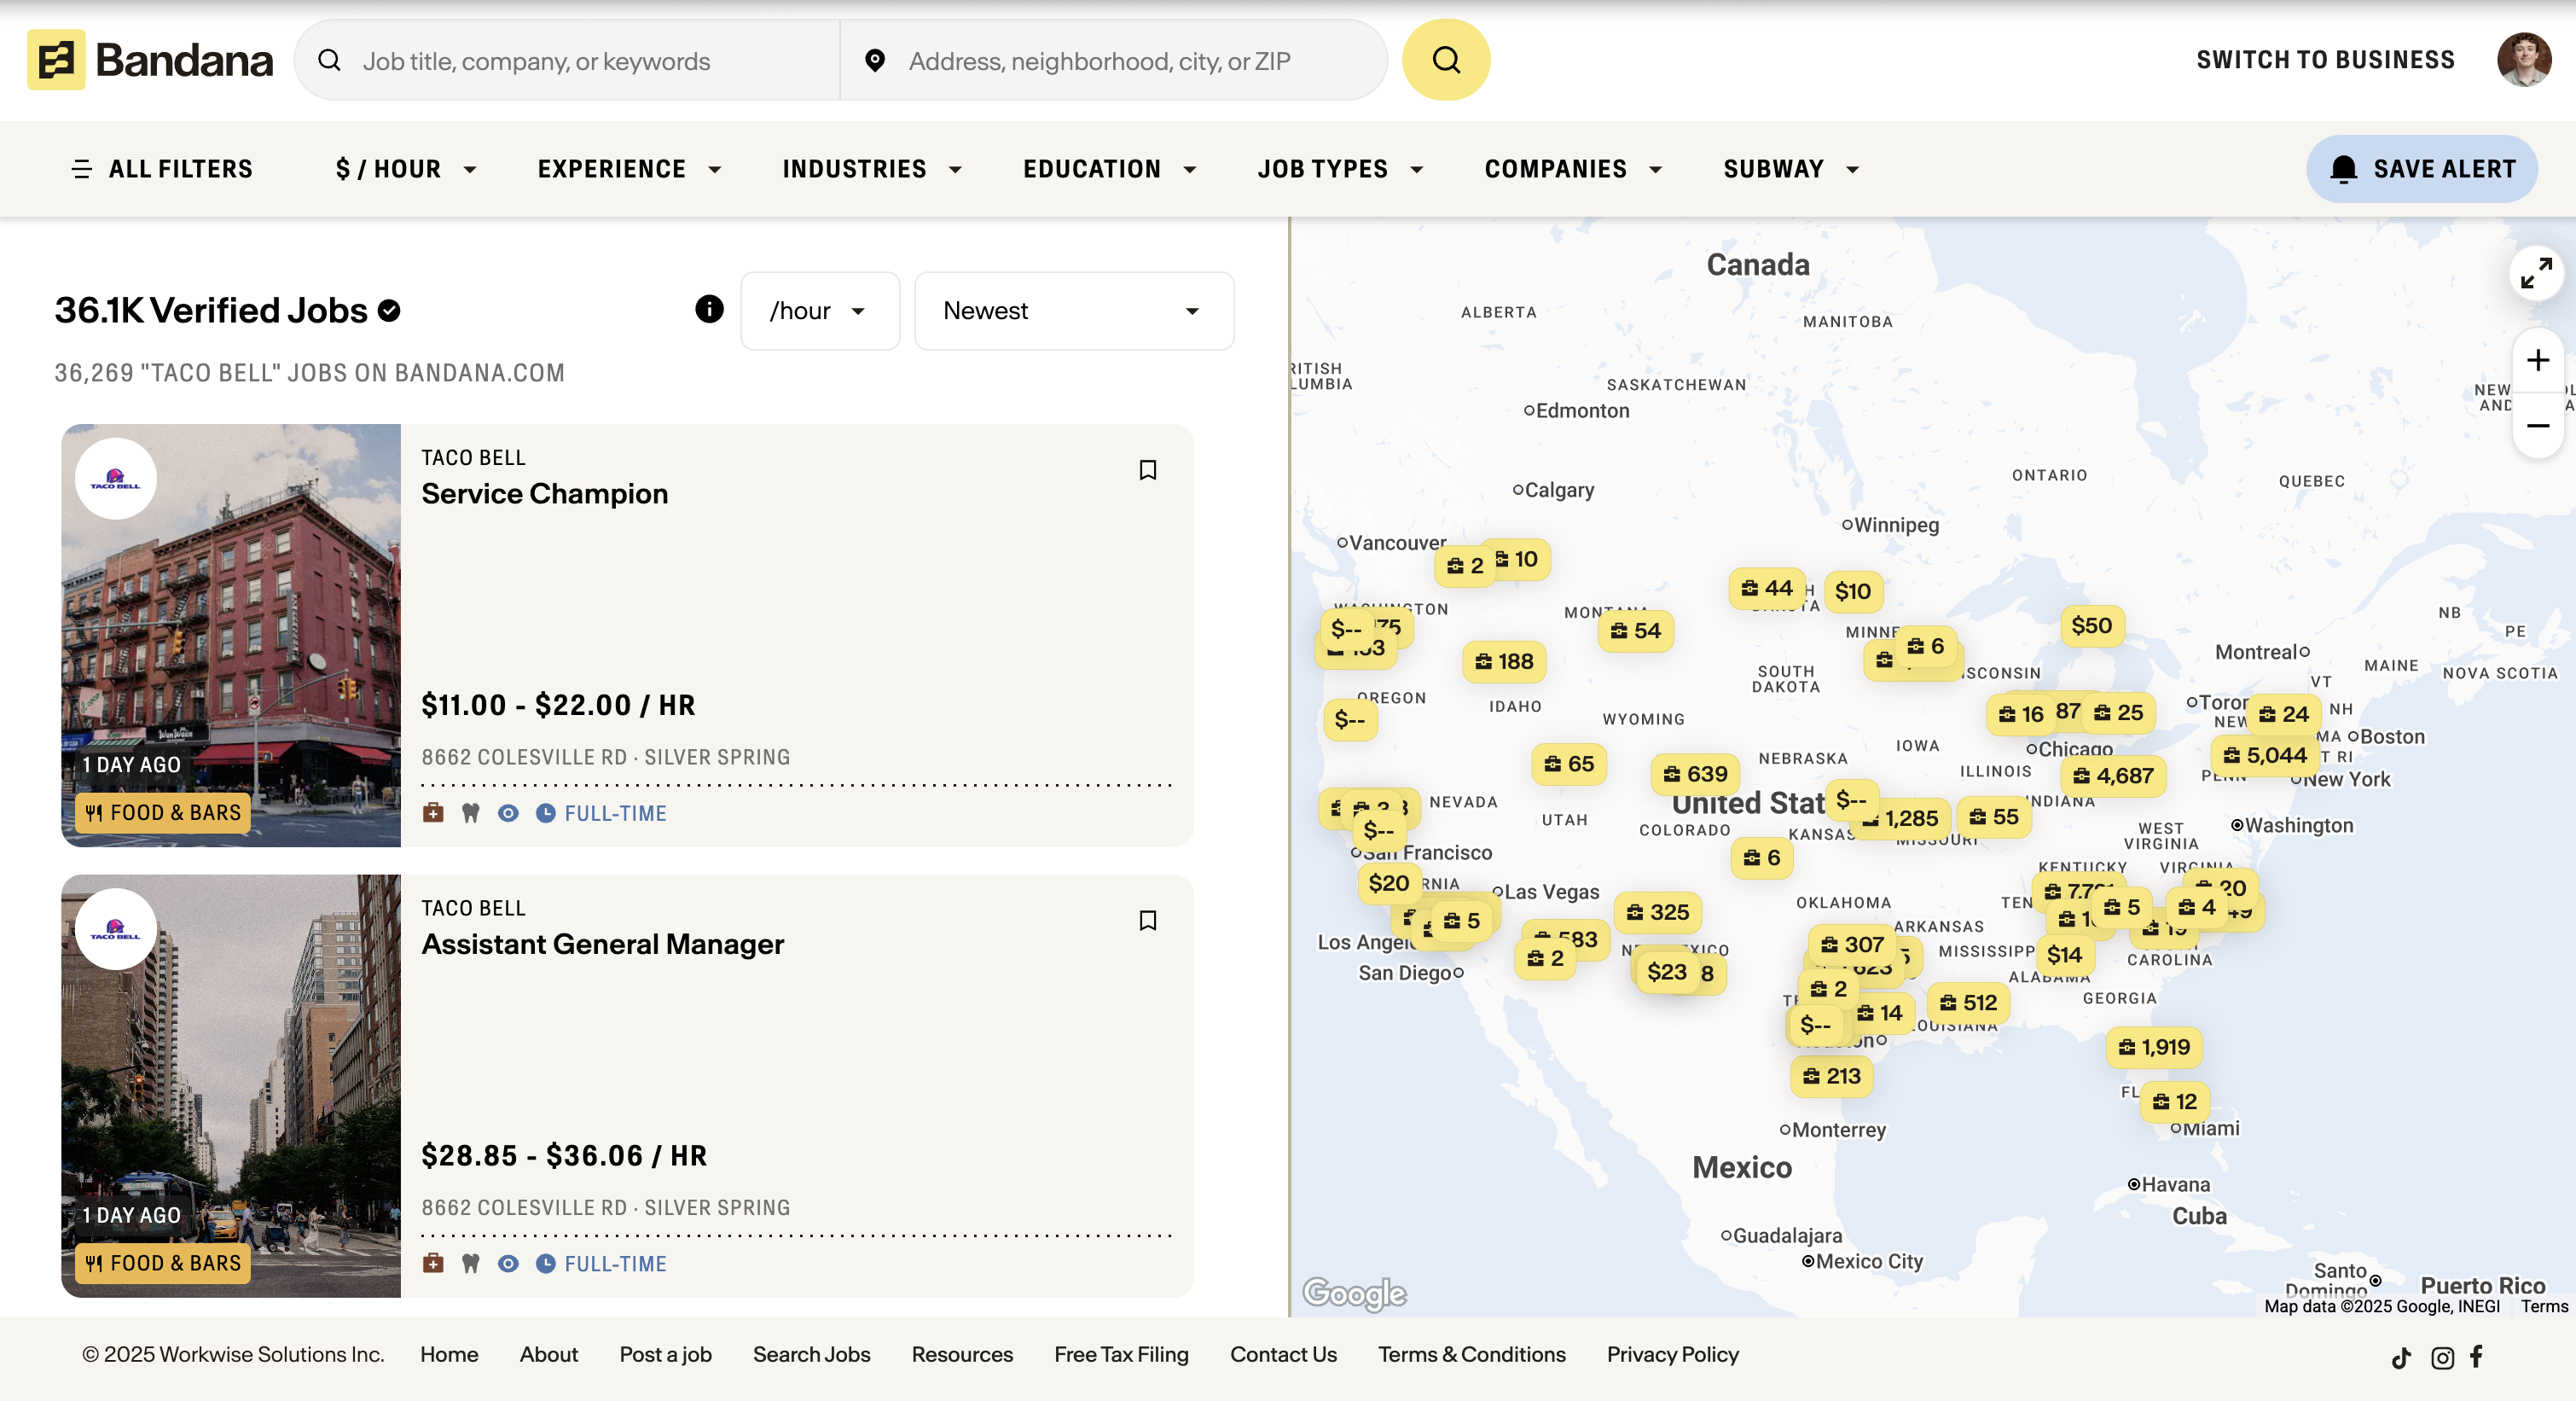This screenshot has height=1401, width=2576.
Task: Click the 639 jobs map cluster
Action: click(x=1695, y=774)
